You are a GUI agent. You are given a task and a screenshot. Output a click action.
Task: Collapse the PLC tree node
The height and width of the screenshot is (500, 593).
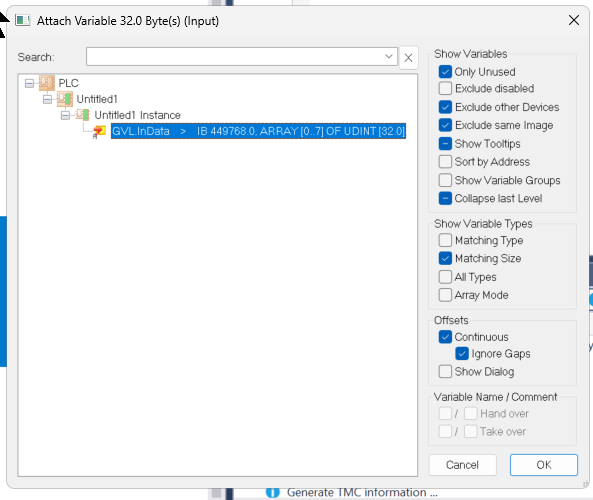tap(29, 83)
